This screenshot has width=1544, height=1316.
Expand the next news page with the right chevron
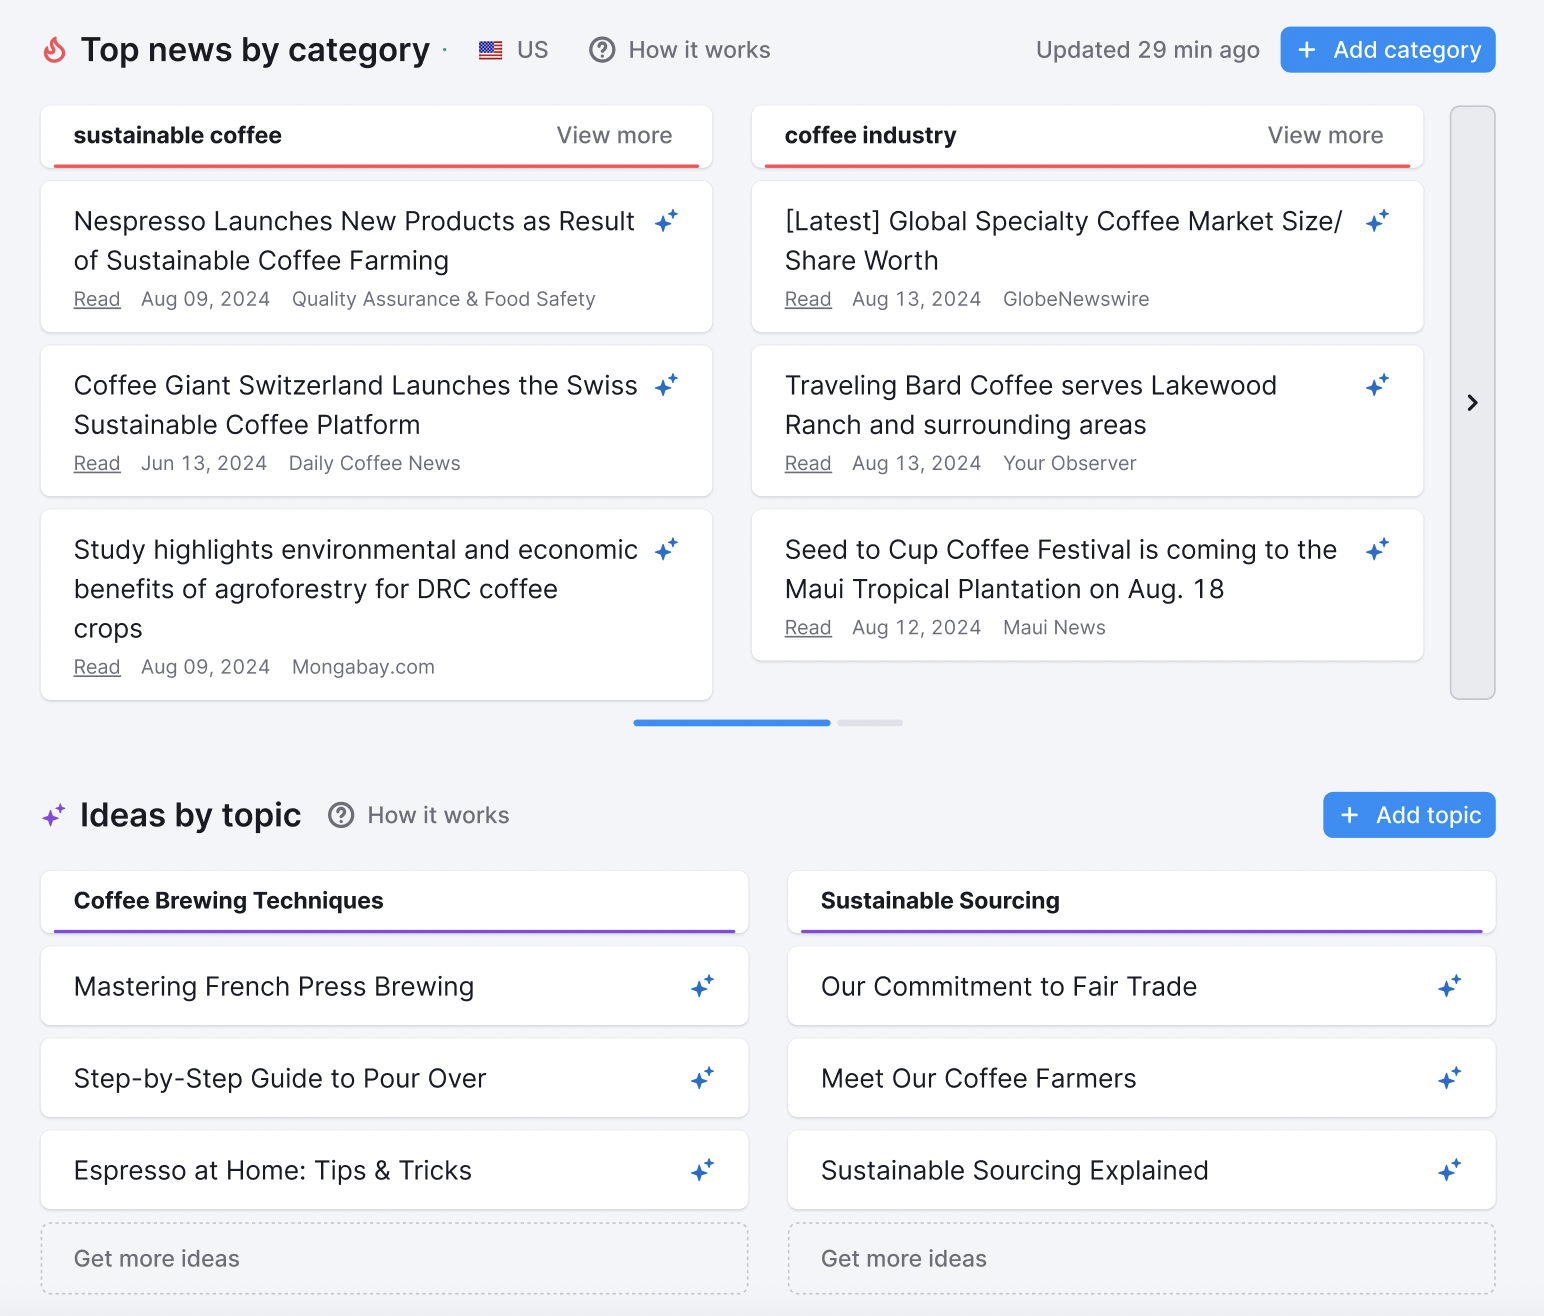click(1471, 402)
